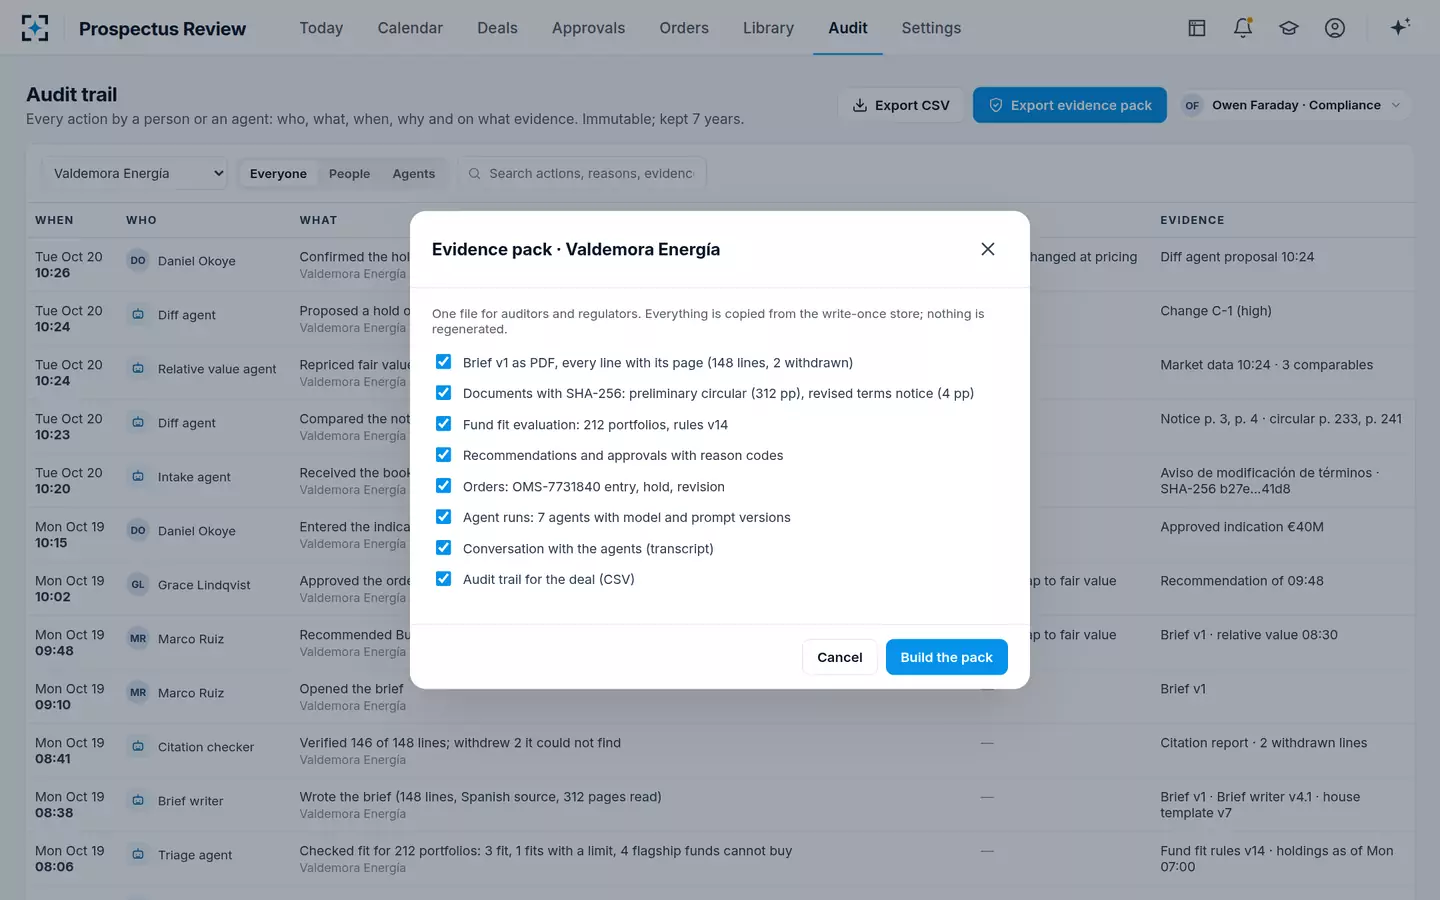Click the agent icon beside Intake agent
Image resolution: width=1440 pixels, height=900 pixels.
point(138,476)
